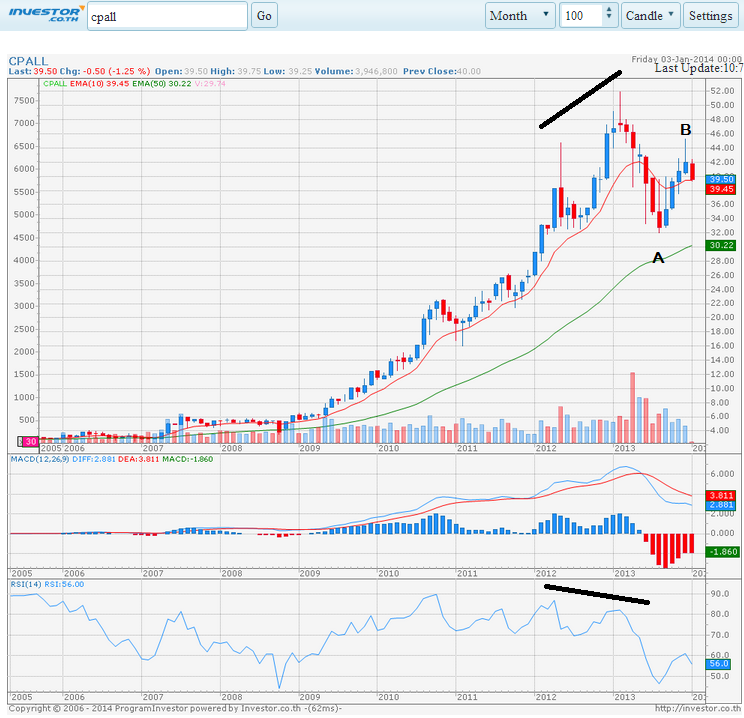Click the red 3.811 MACD axis tag

(x=721, y=495)
